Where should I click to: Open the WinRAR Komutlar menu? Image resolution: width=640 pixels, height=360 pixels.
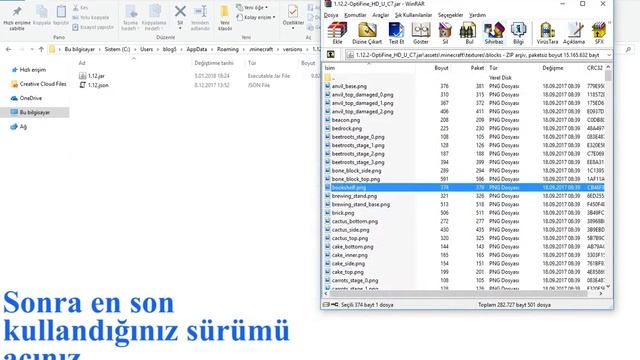tap(355, 15)
